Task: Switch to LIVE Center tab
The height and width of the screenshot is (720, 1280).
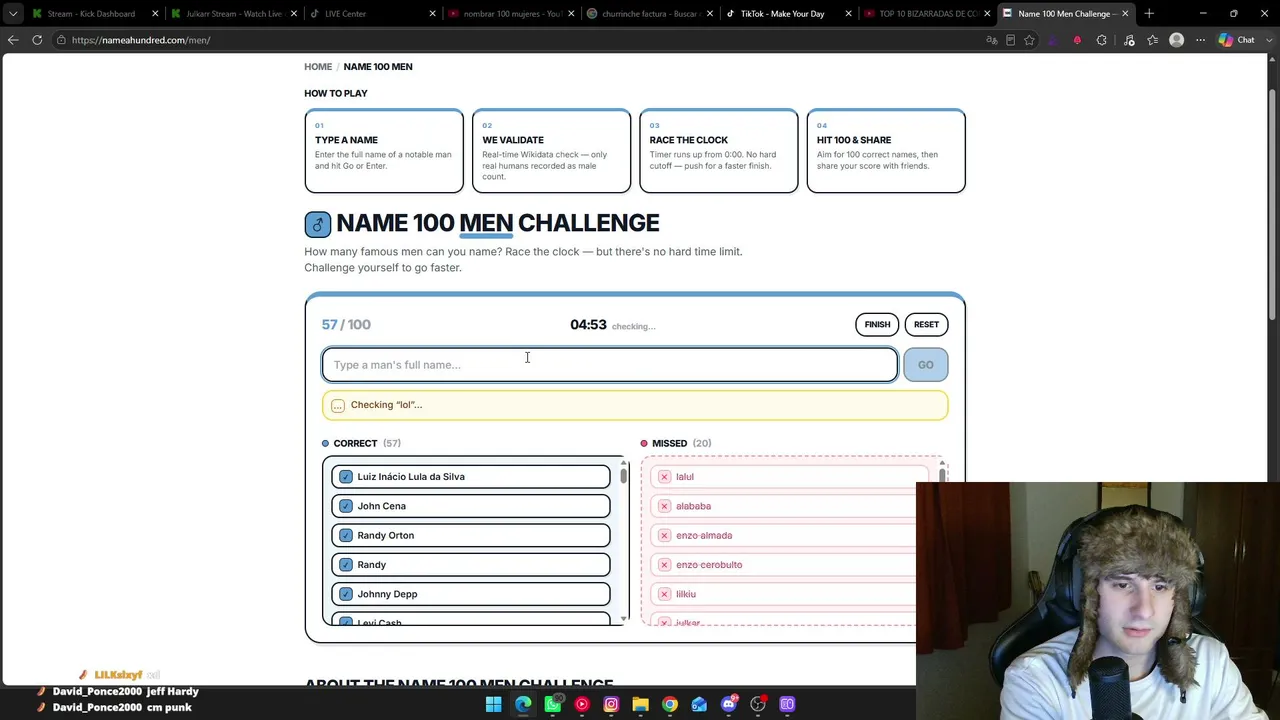Action: coord(372,13)
